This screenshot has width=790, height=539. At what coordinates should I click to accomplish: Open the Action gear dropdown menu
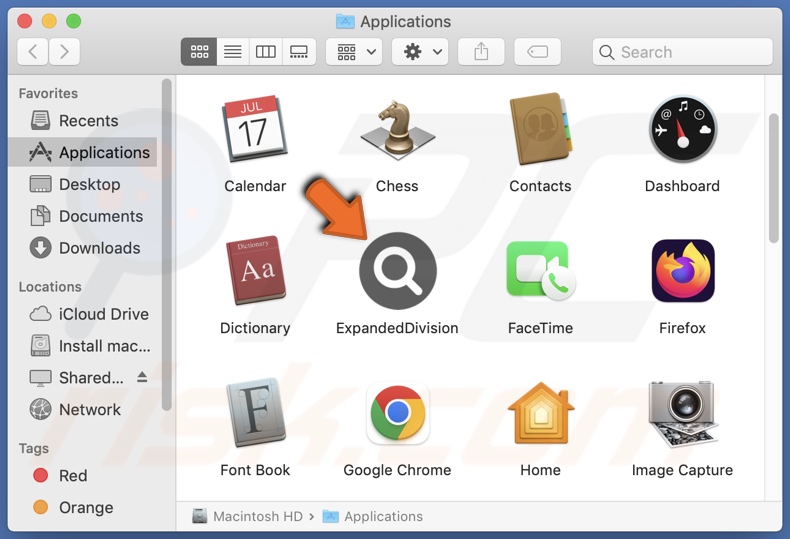[x=420, y=52]
